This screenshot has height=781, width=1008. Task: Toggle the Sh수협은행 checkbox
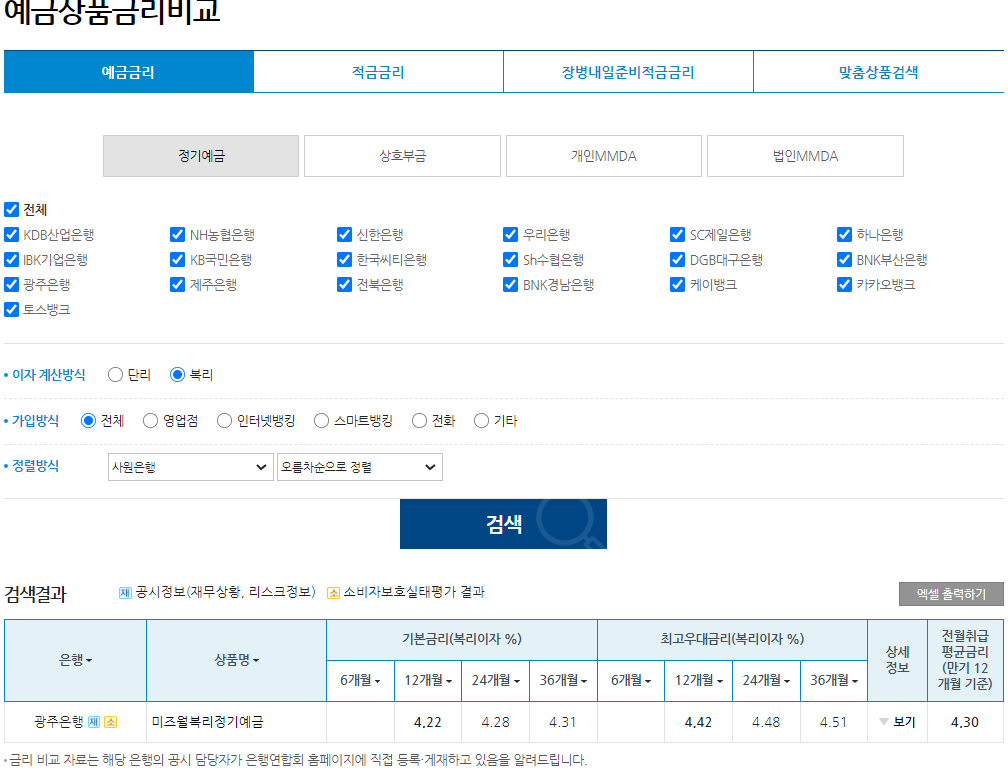click(x=510, y=260)
